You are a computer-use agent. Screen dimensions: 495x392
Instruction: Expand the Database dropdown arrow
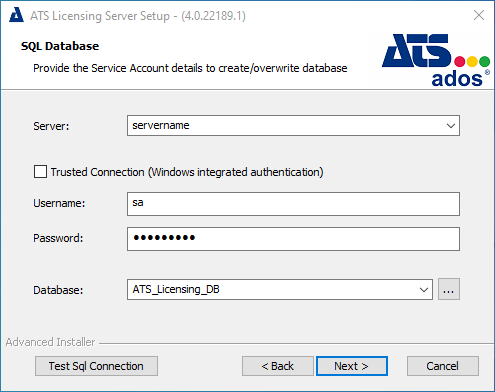coord(424,290)
